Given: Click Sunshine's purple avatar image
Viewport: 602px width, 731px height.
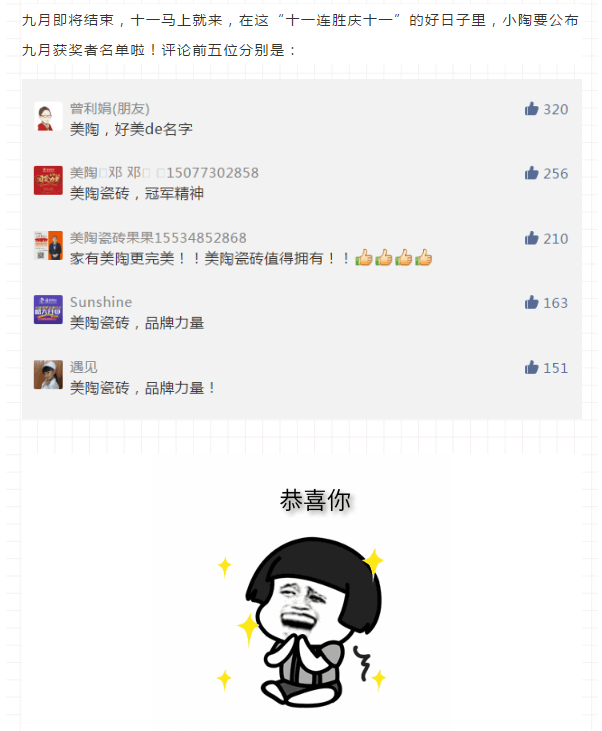Looking at the screenshot, I should 48,310.
